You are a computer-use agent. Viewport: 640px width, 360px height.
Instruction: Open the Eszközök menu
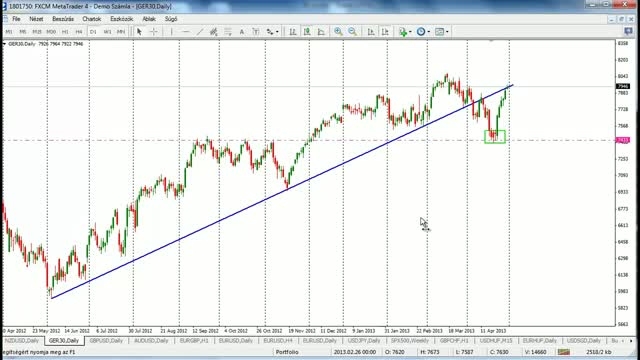122,19
